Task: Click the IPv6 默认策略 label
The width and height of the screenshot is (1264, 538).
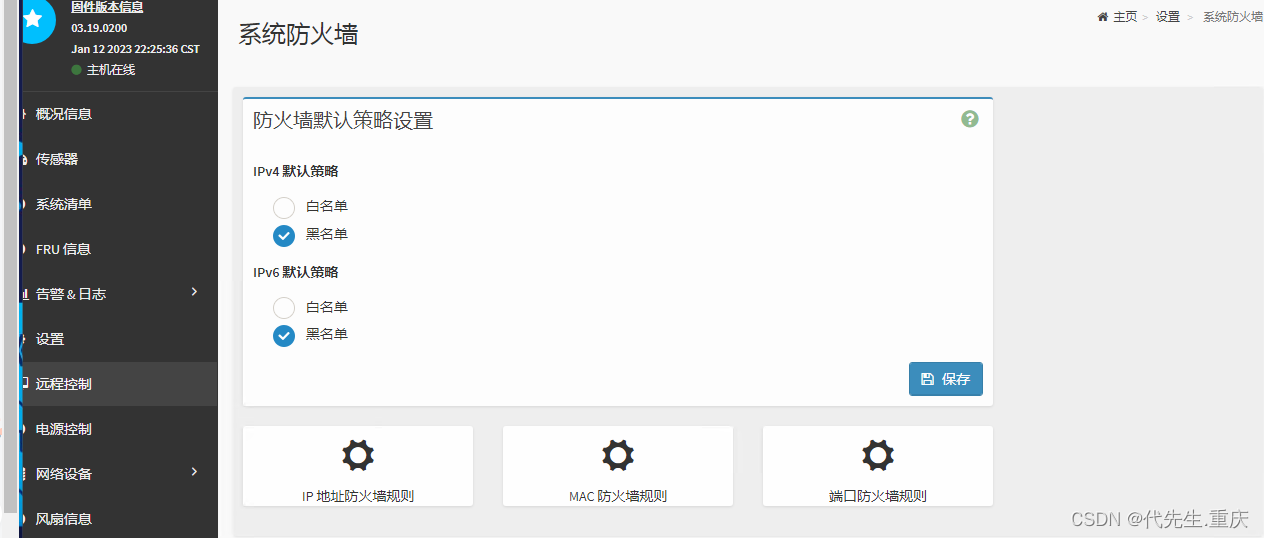Action: coord(296,272)
